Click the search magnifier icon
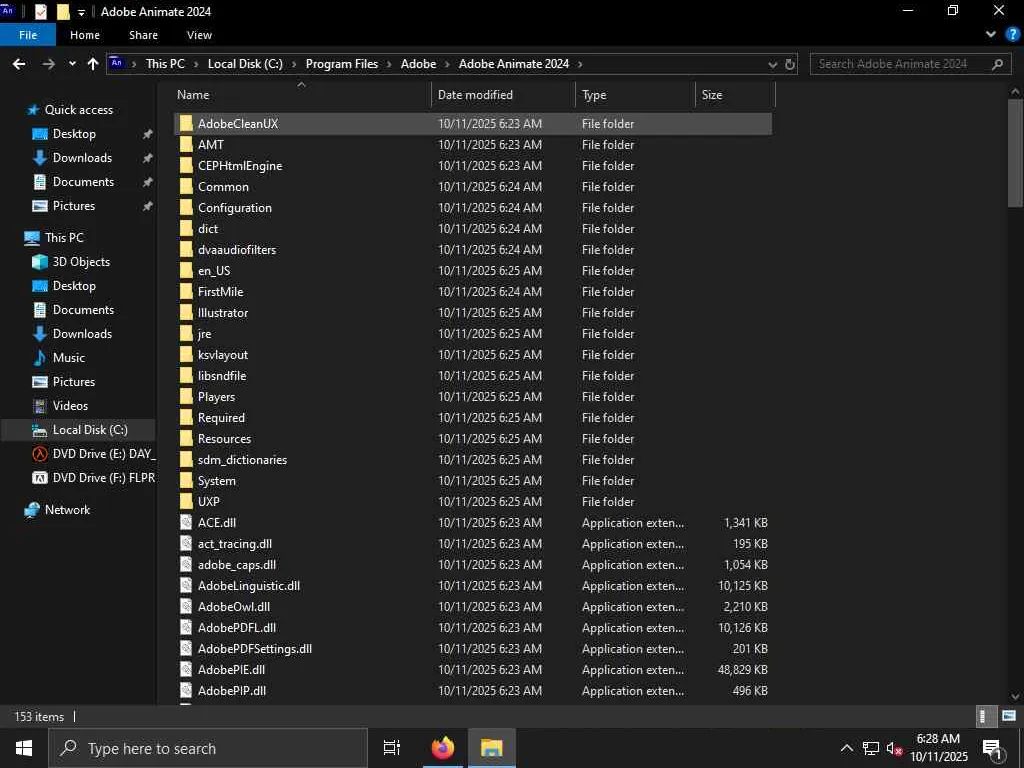This screenshot has height=768, width=1024. click(x=997, y=64)
